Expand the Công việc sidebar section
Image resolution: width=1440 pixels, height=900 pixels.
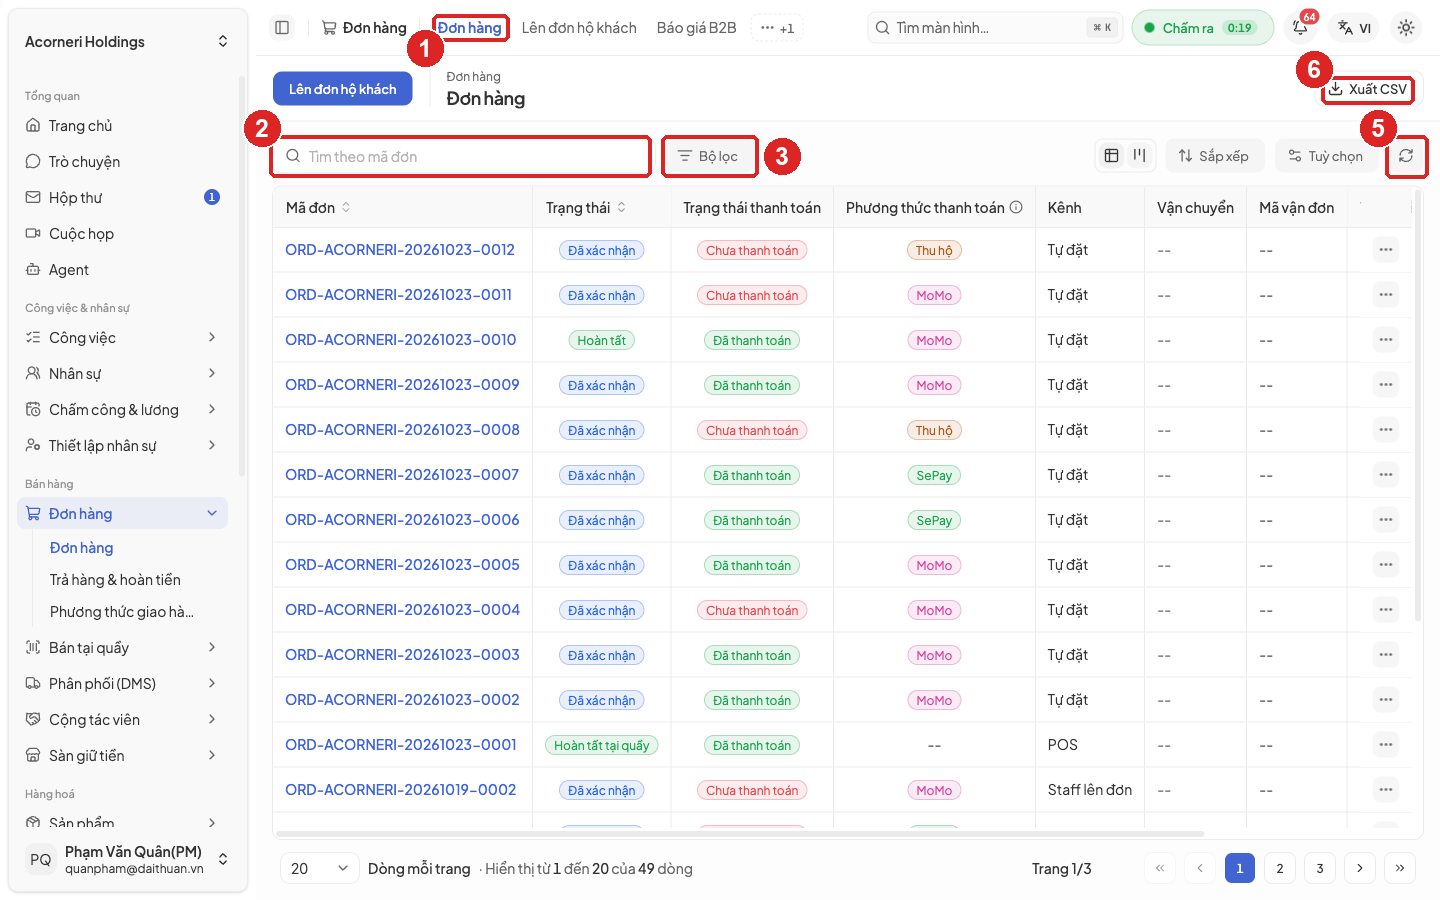[x=123, y=338]
